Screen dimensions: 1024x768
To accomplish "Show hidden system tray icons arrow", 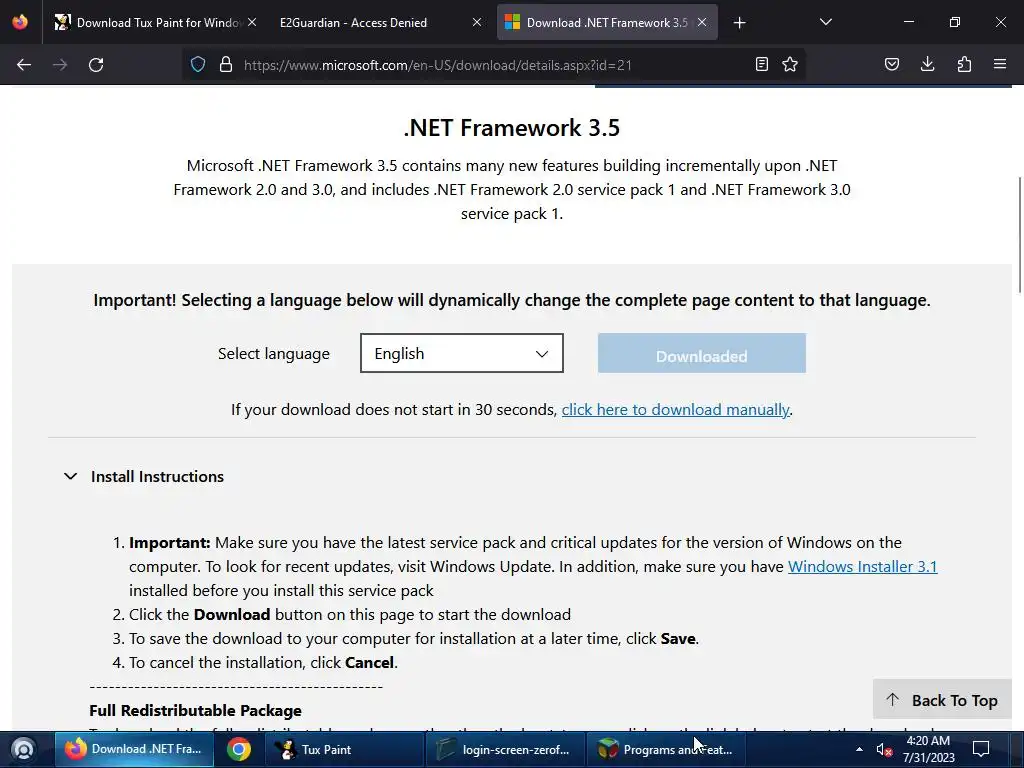I will (x=859, y=749).
